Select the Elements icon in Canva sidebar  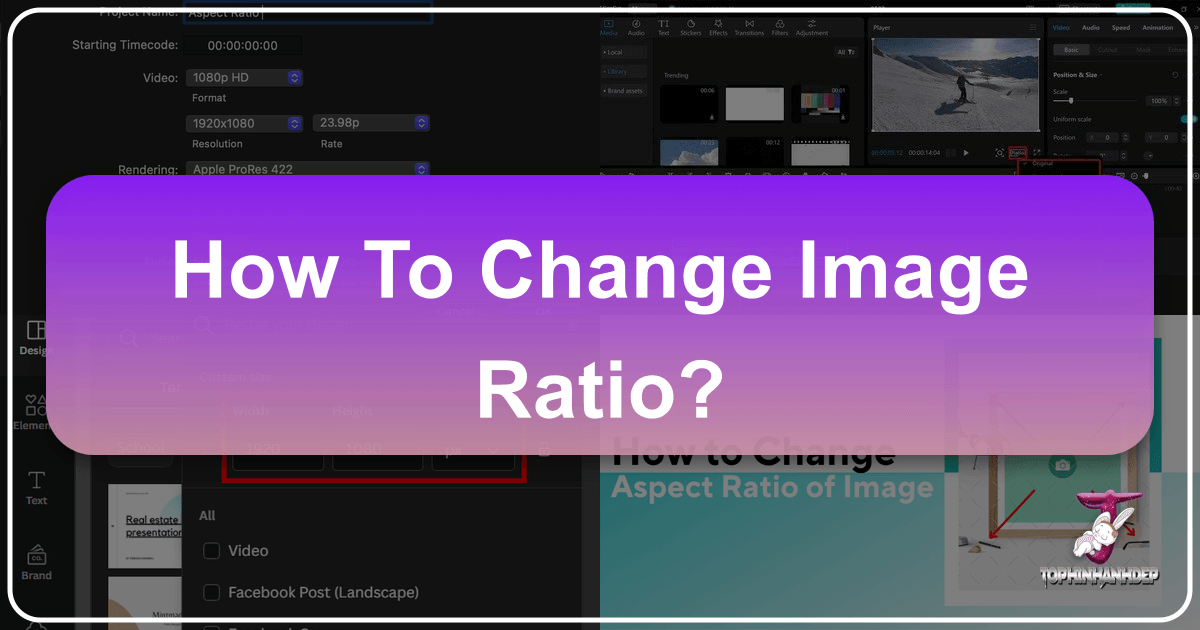(34, 410)
